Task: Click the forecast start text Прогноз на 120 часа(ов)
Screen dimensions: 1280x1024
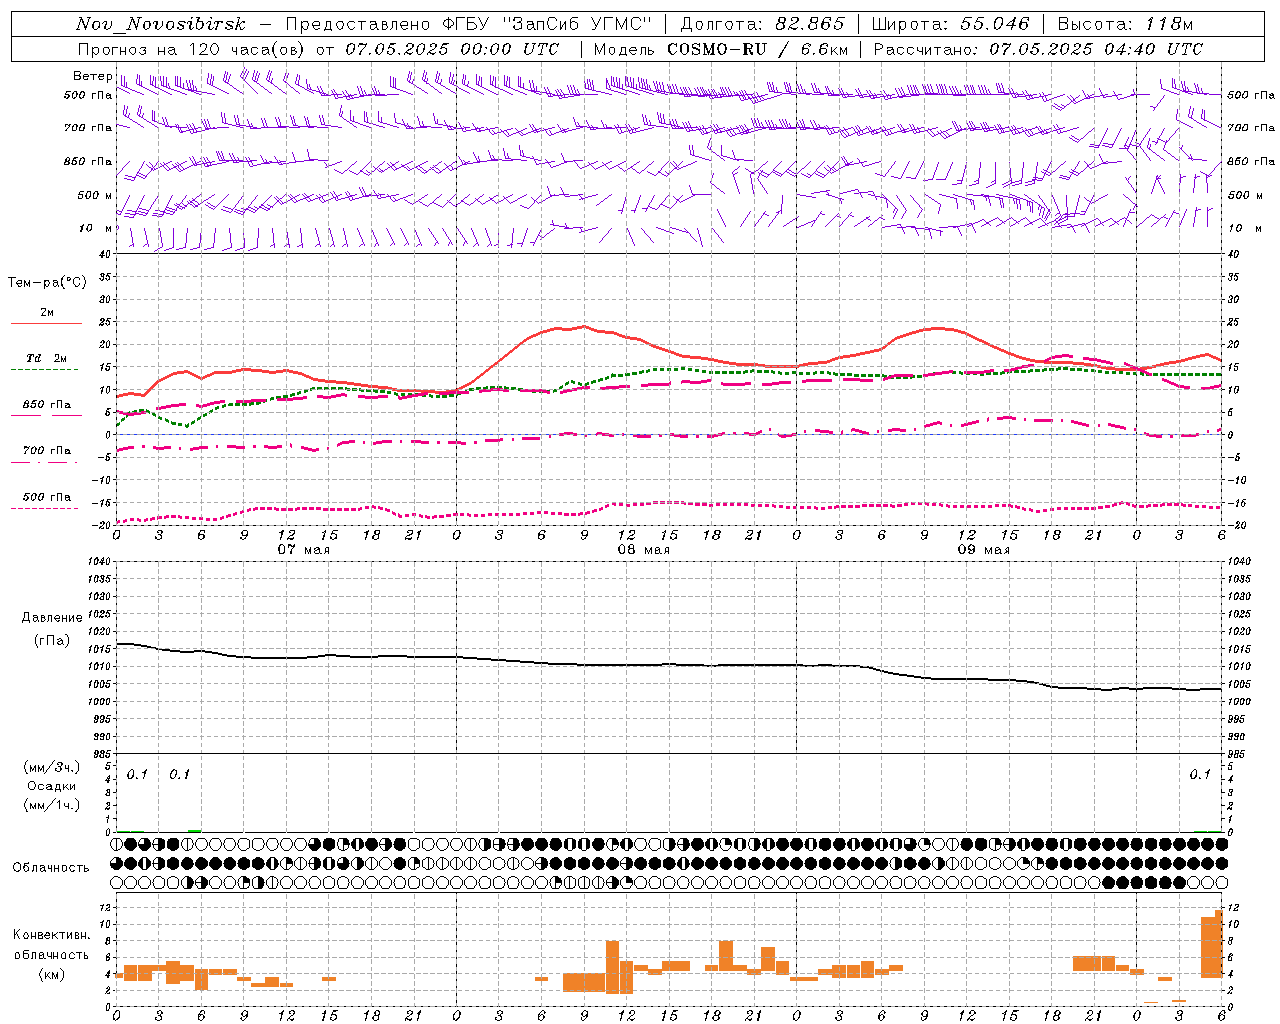Action: tap(192, 49)
